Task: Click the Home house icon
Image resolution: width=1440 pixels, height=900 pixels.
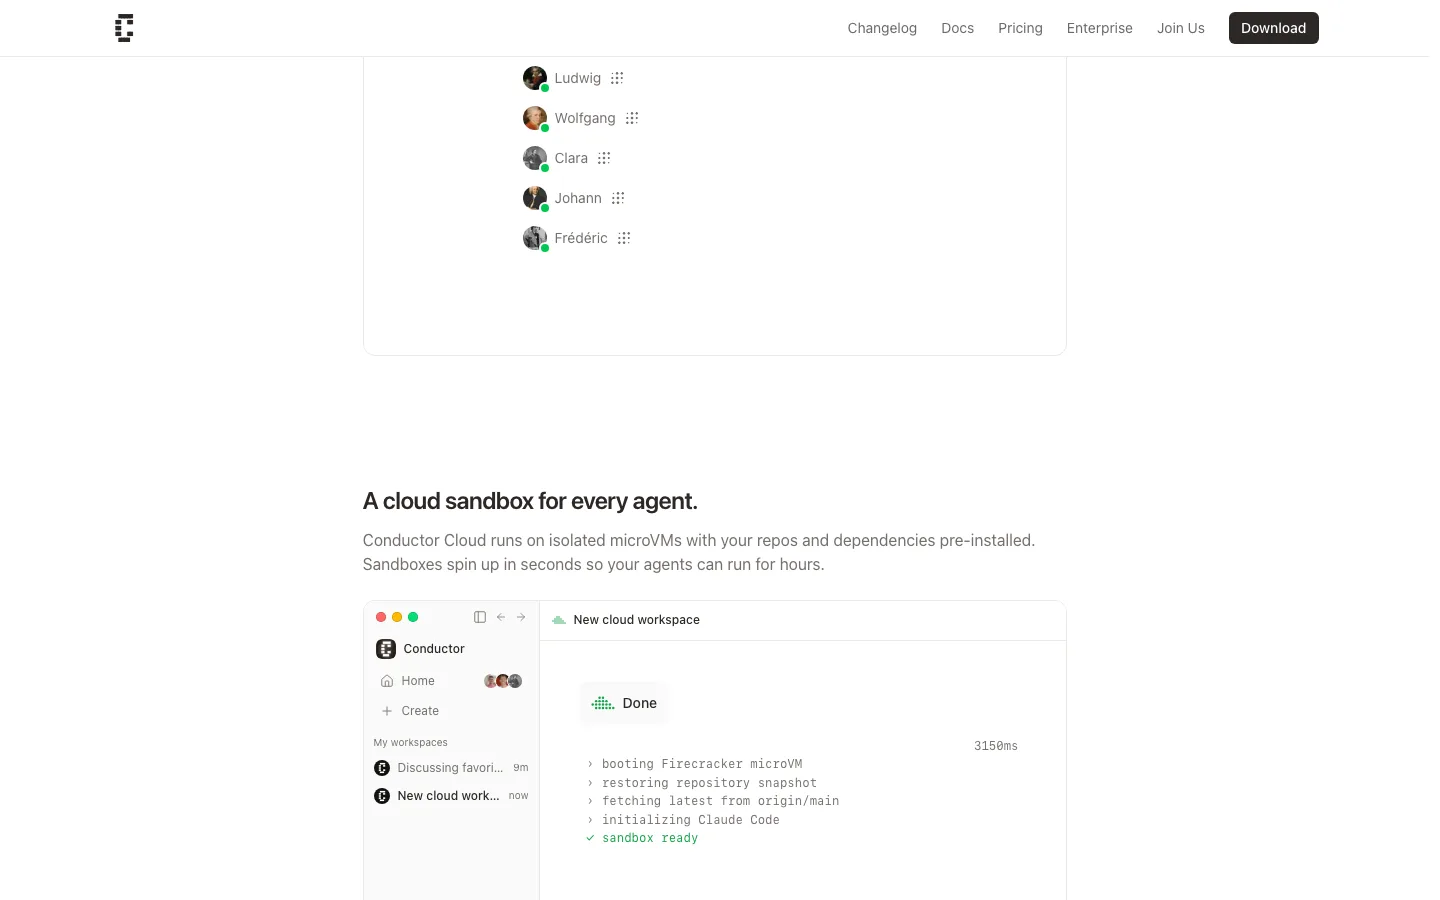Action: (387, 681)
